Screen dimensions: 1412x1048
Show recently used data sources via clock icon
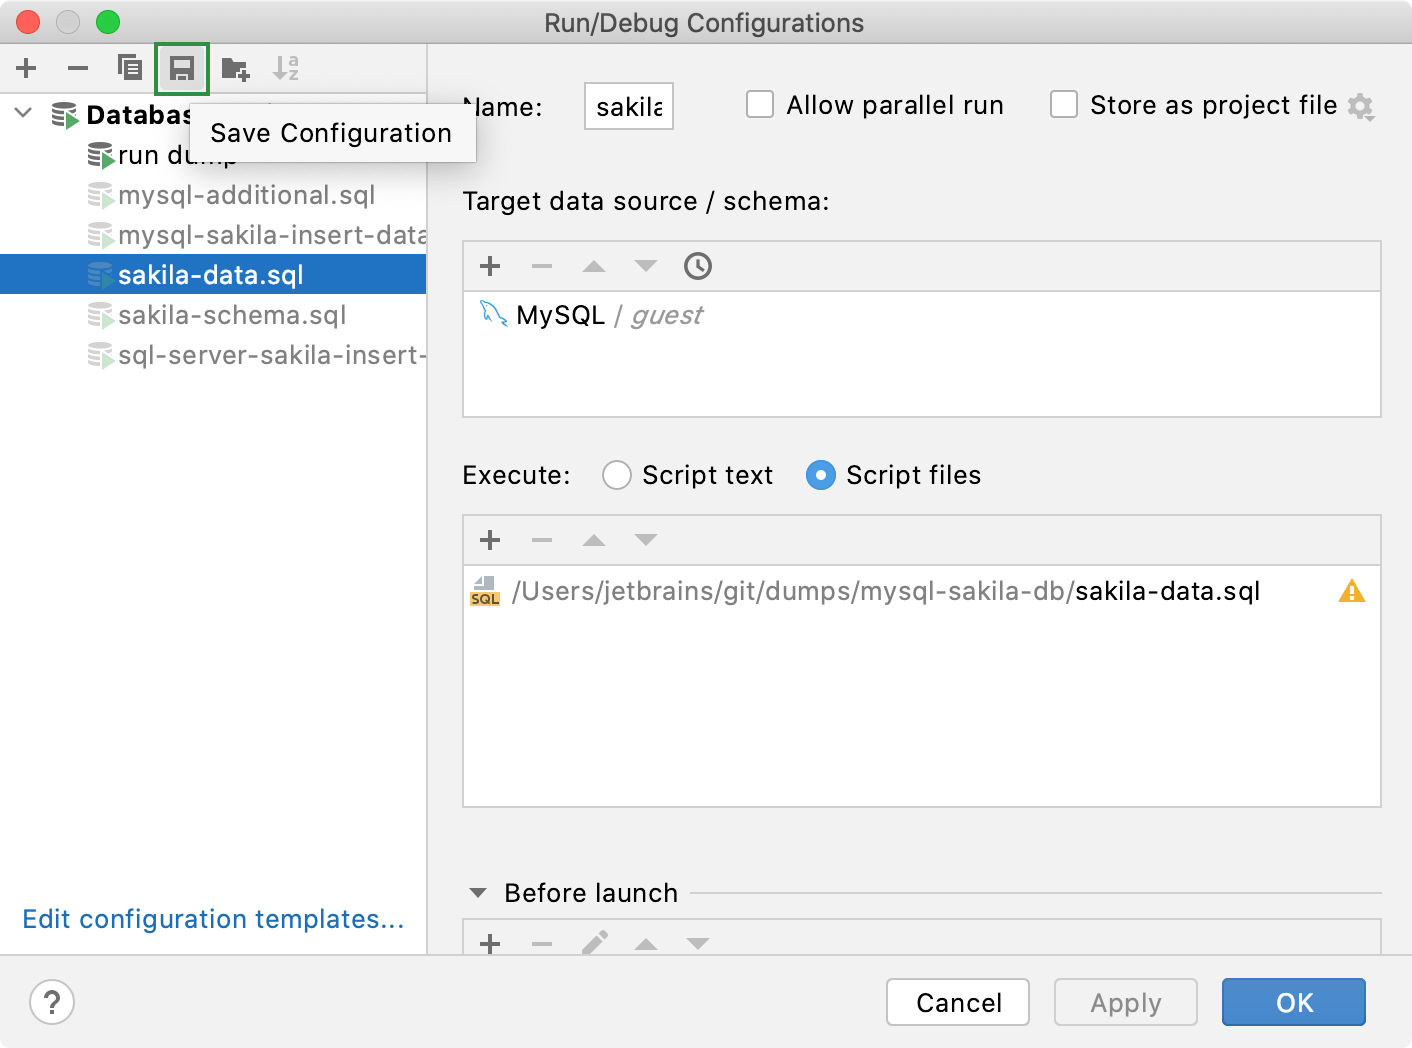coord(697,266)
